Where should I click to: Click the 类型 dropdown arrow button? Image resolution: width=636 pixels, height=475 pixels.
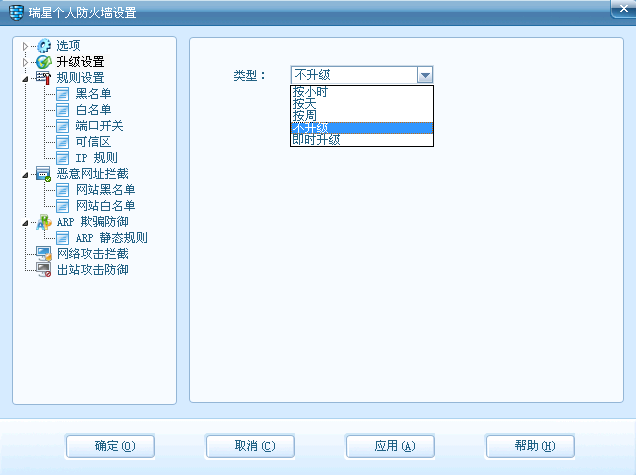tap(425, 75)
